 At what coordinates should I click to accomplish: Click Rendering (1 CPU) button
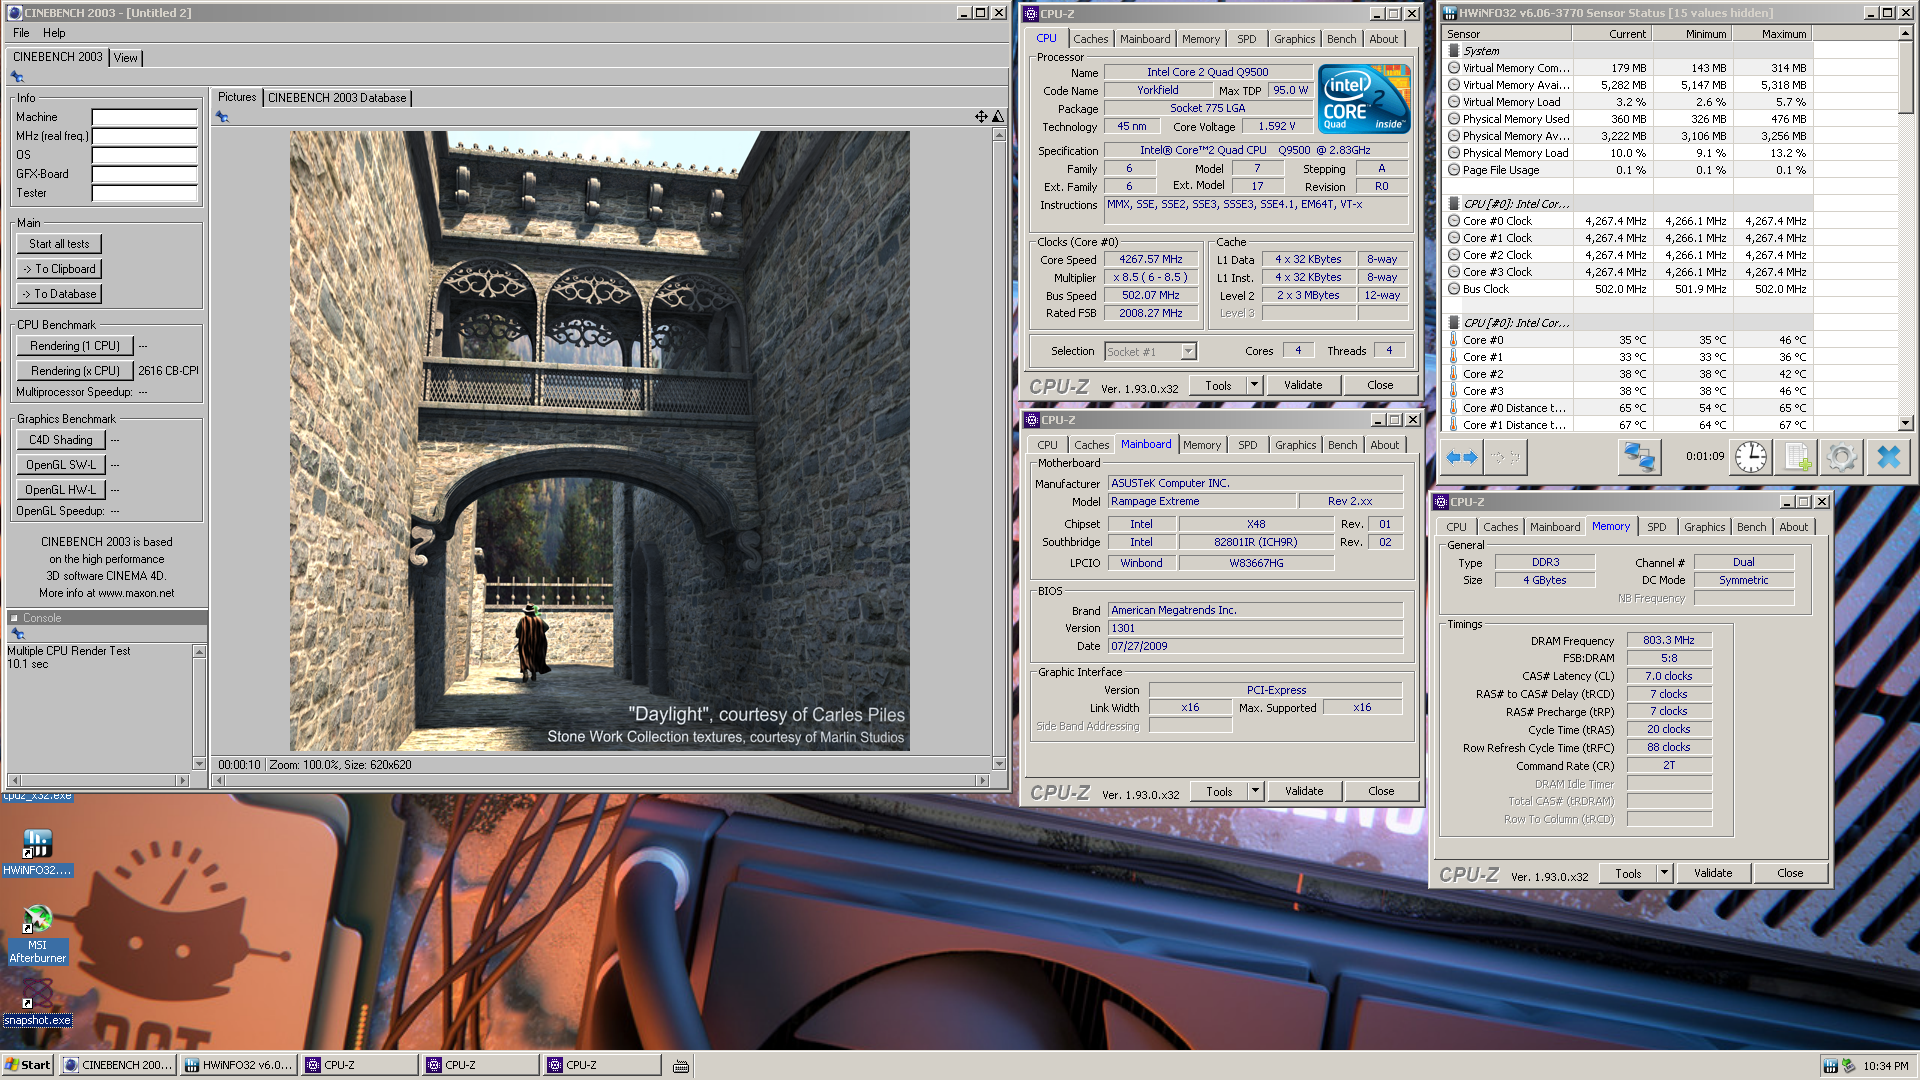[75, 346]
